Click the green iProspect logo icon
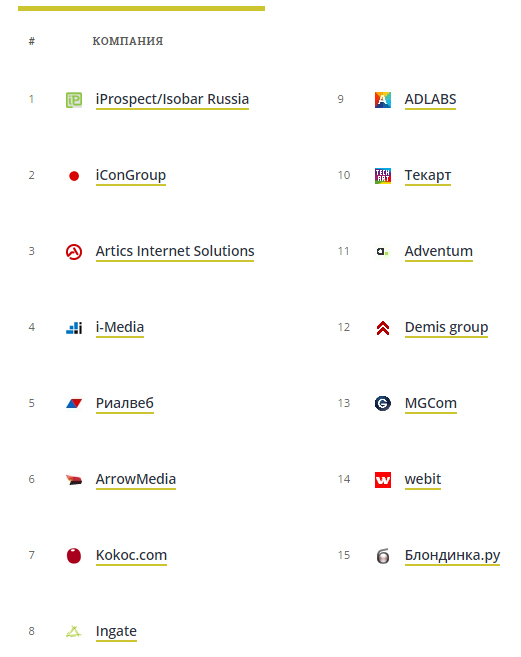 [74, 100]
